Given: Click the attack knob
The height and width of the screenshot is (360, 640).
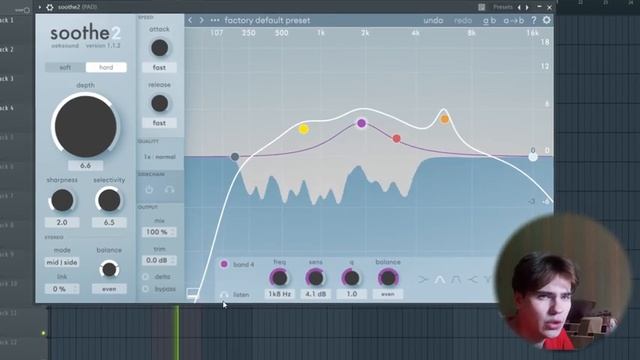Looking at the screenshot, I should click(160, 48).
